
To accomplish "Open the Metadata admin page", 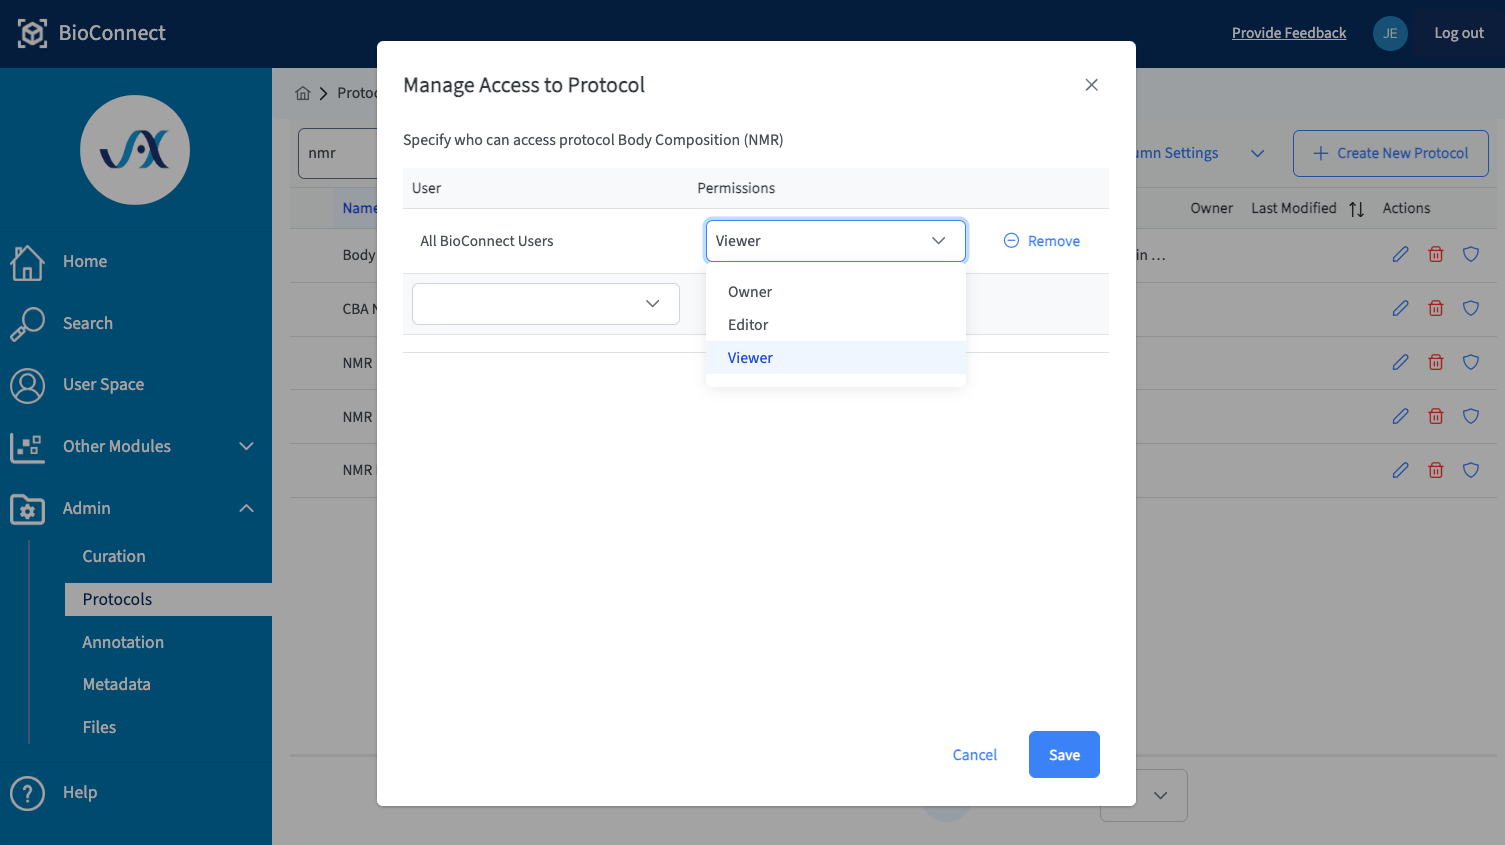I will click(116, 684).
